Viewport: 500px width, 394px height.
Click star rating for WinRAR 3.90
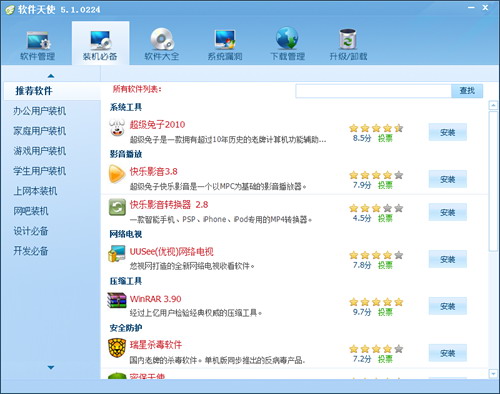pyautogui.click(x=376, y=302)
